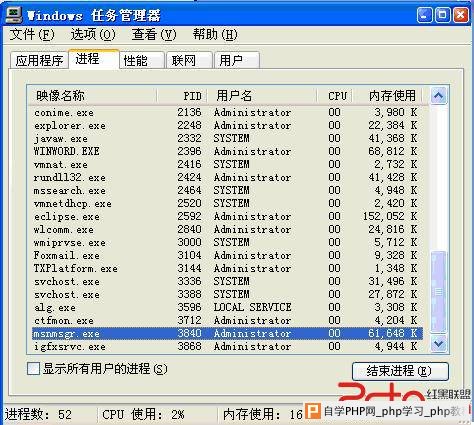Click the Task Manager title bar icon
474x425 pixels.
click(14, 15)
